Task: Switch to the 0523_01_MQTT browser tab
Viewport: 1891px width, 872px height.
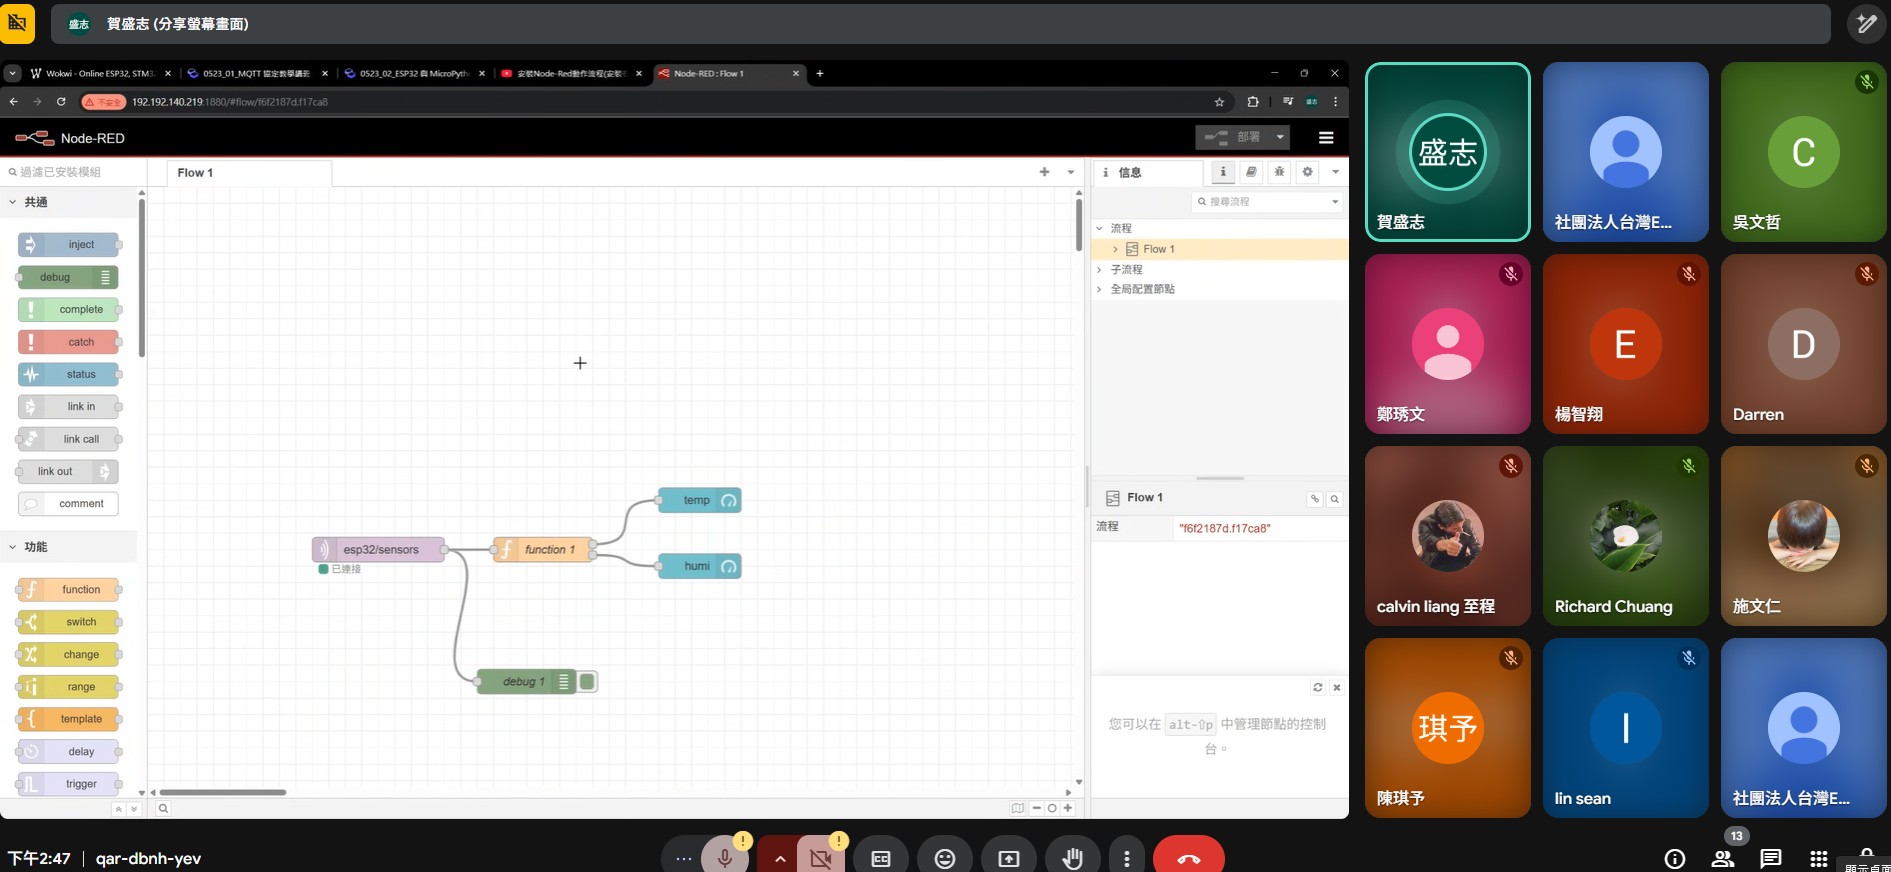Action: (x=257, y=73)
